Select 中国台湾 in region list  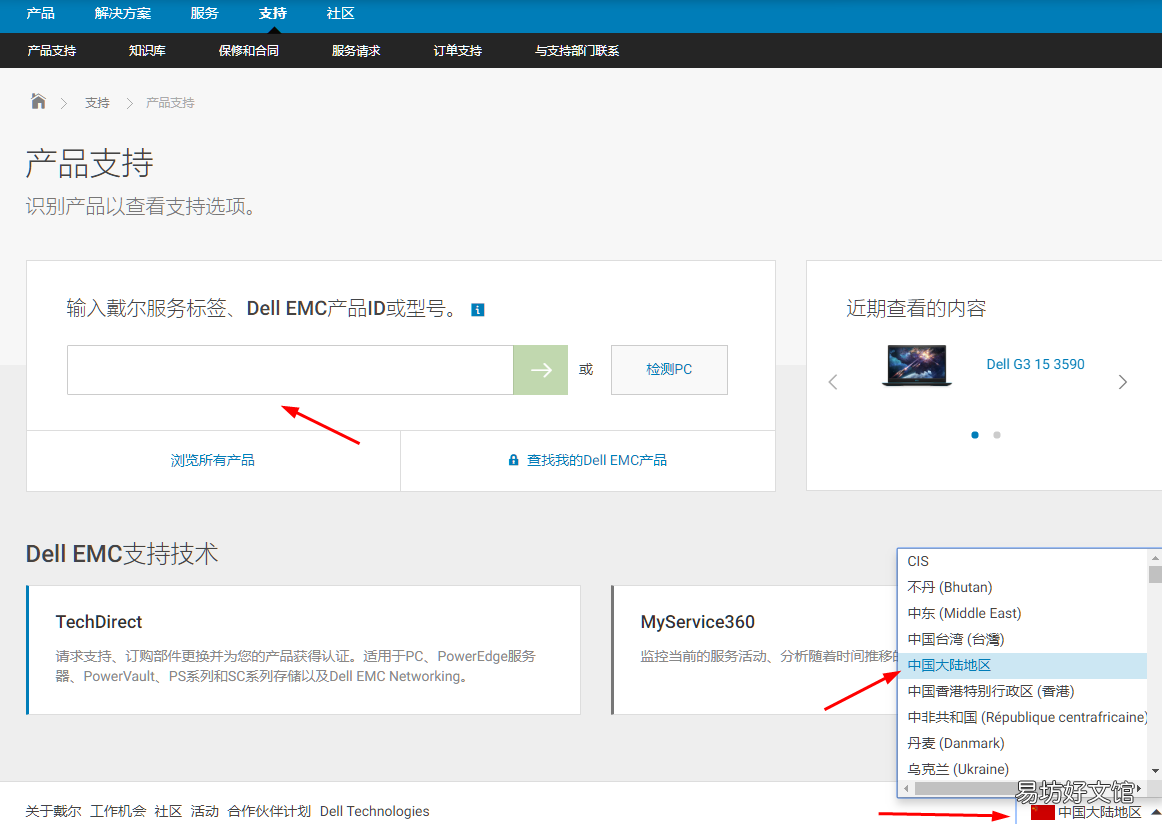[x=1023, y=639]
